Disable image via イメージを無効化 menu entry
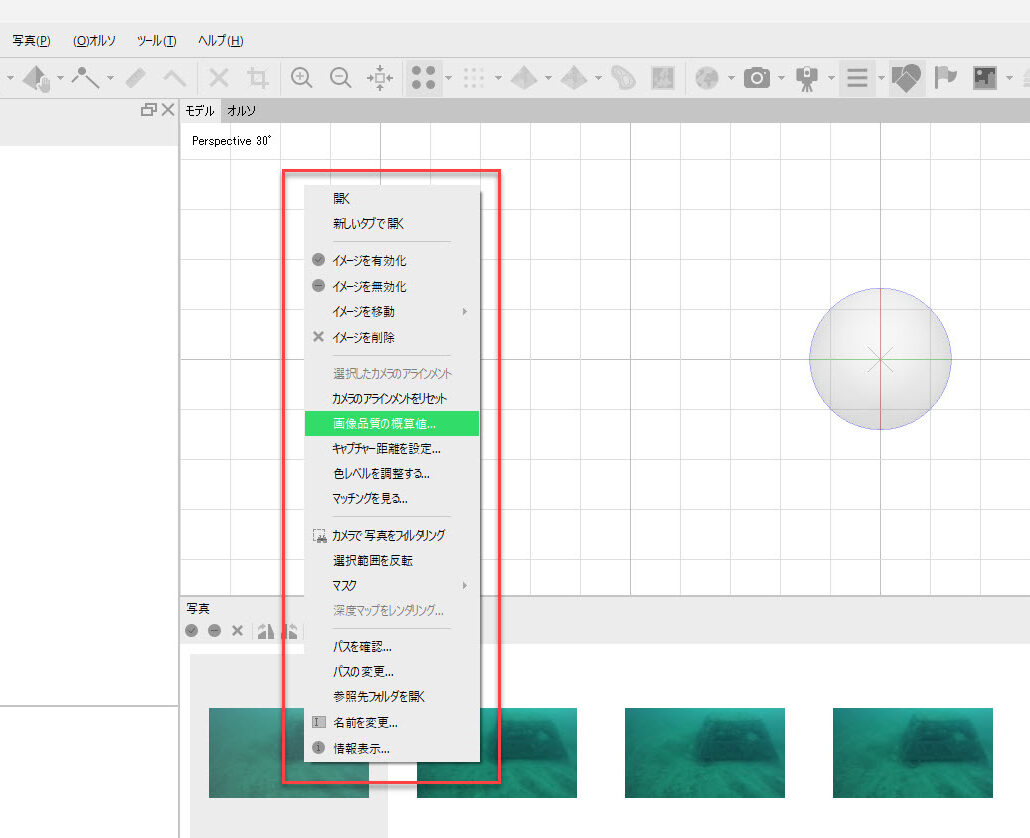 pyautogui.click(x=370, y=286)
